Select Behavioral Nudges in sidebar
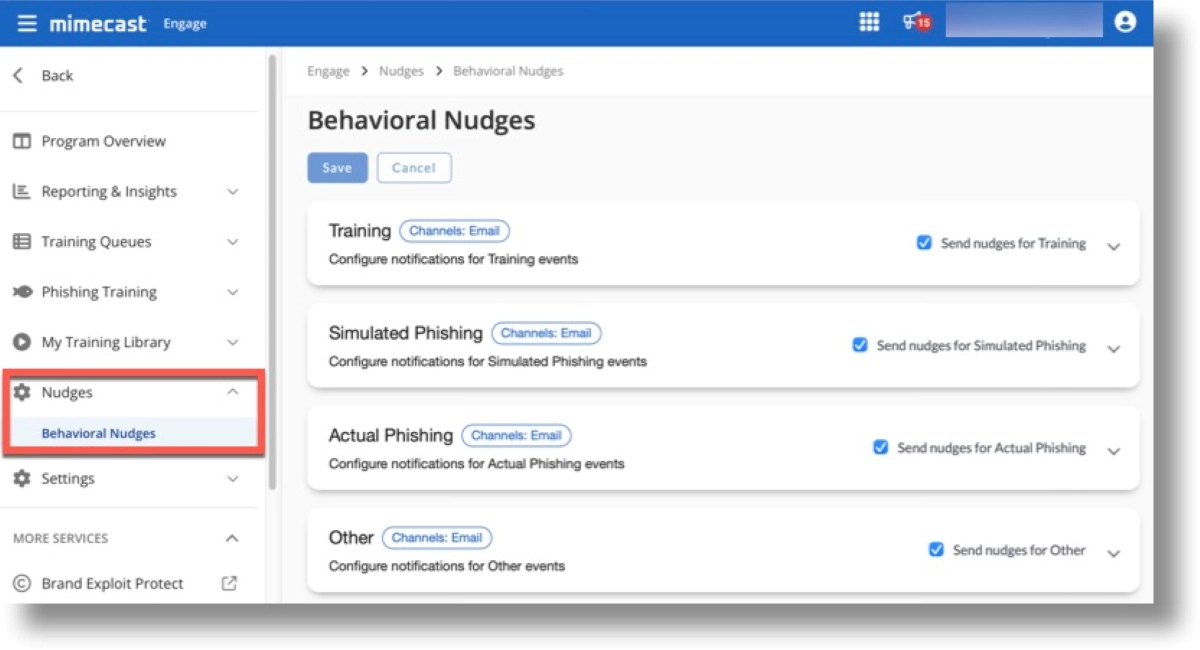 tap(99, 433)
